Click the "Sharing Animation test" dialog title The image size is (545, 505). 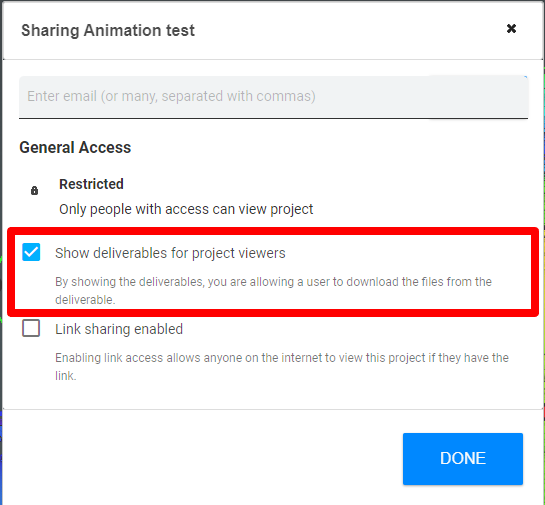[x=108, y=30]
